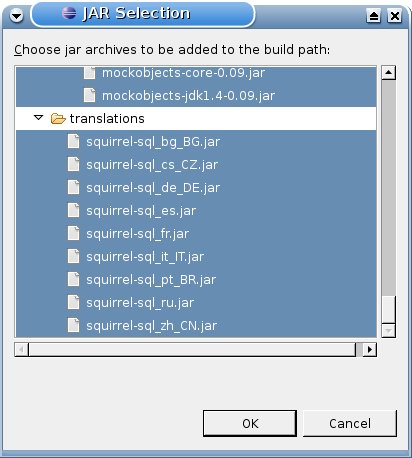Select squirrel-sql_ru.jar archive
This screenshot has width=412, height=458.
click(196, 303)
